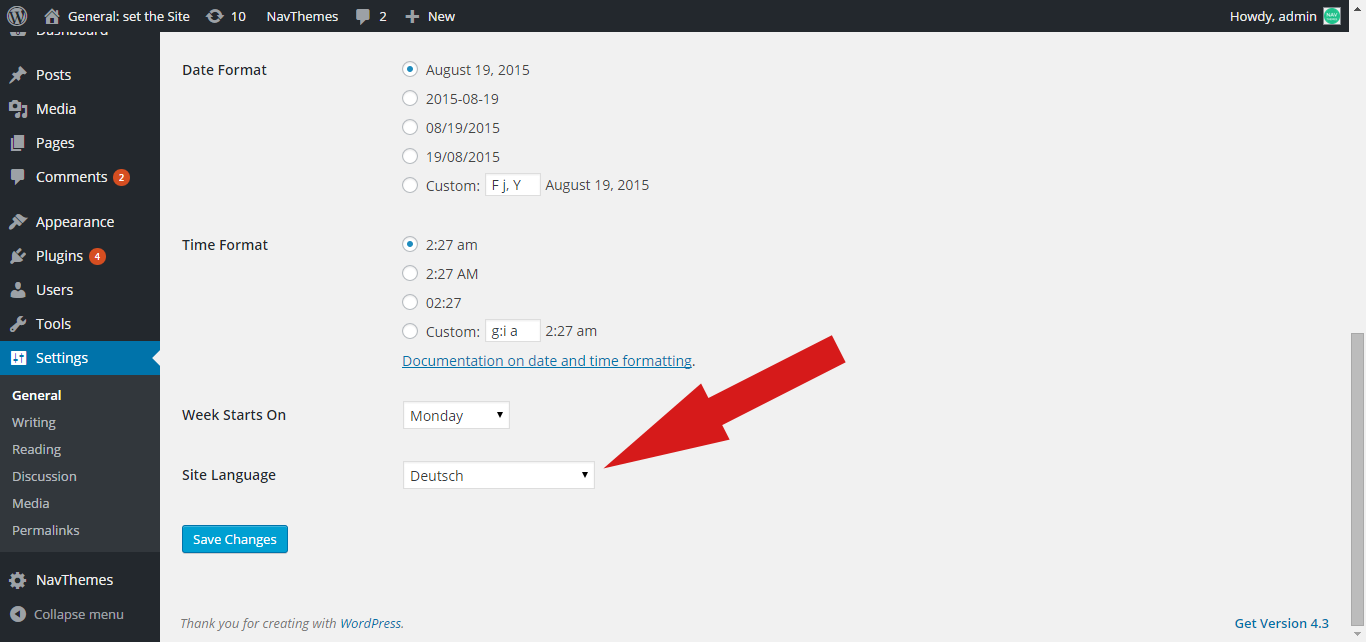Go to Discussion settings submenu
This screenshot has height=642, width=1366.
(x=44, y=476)
